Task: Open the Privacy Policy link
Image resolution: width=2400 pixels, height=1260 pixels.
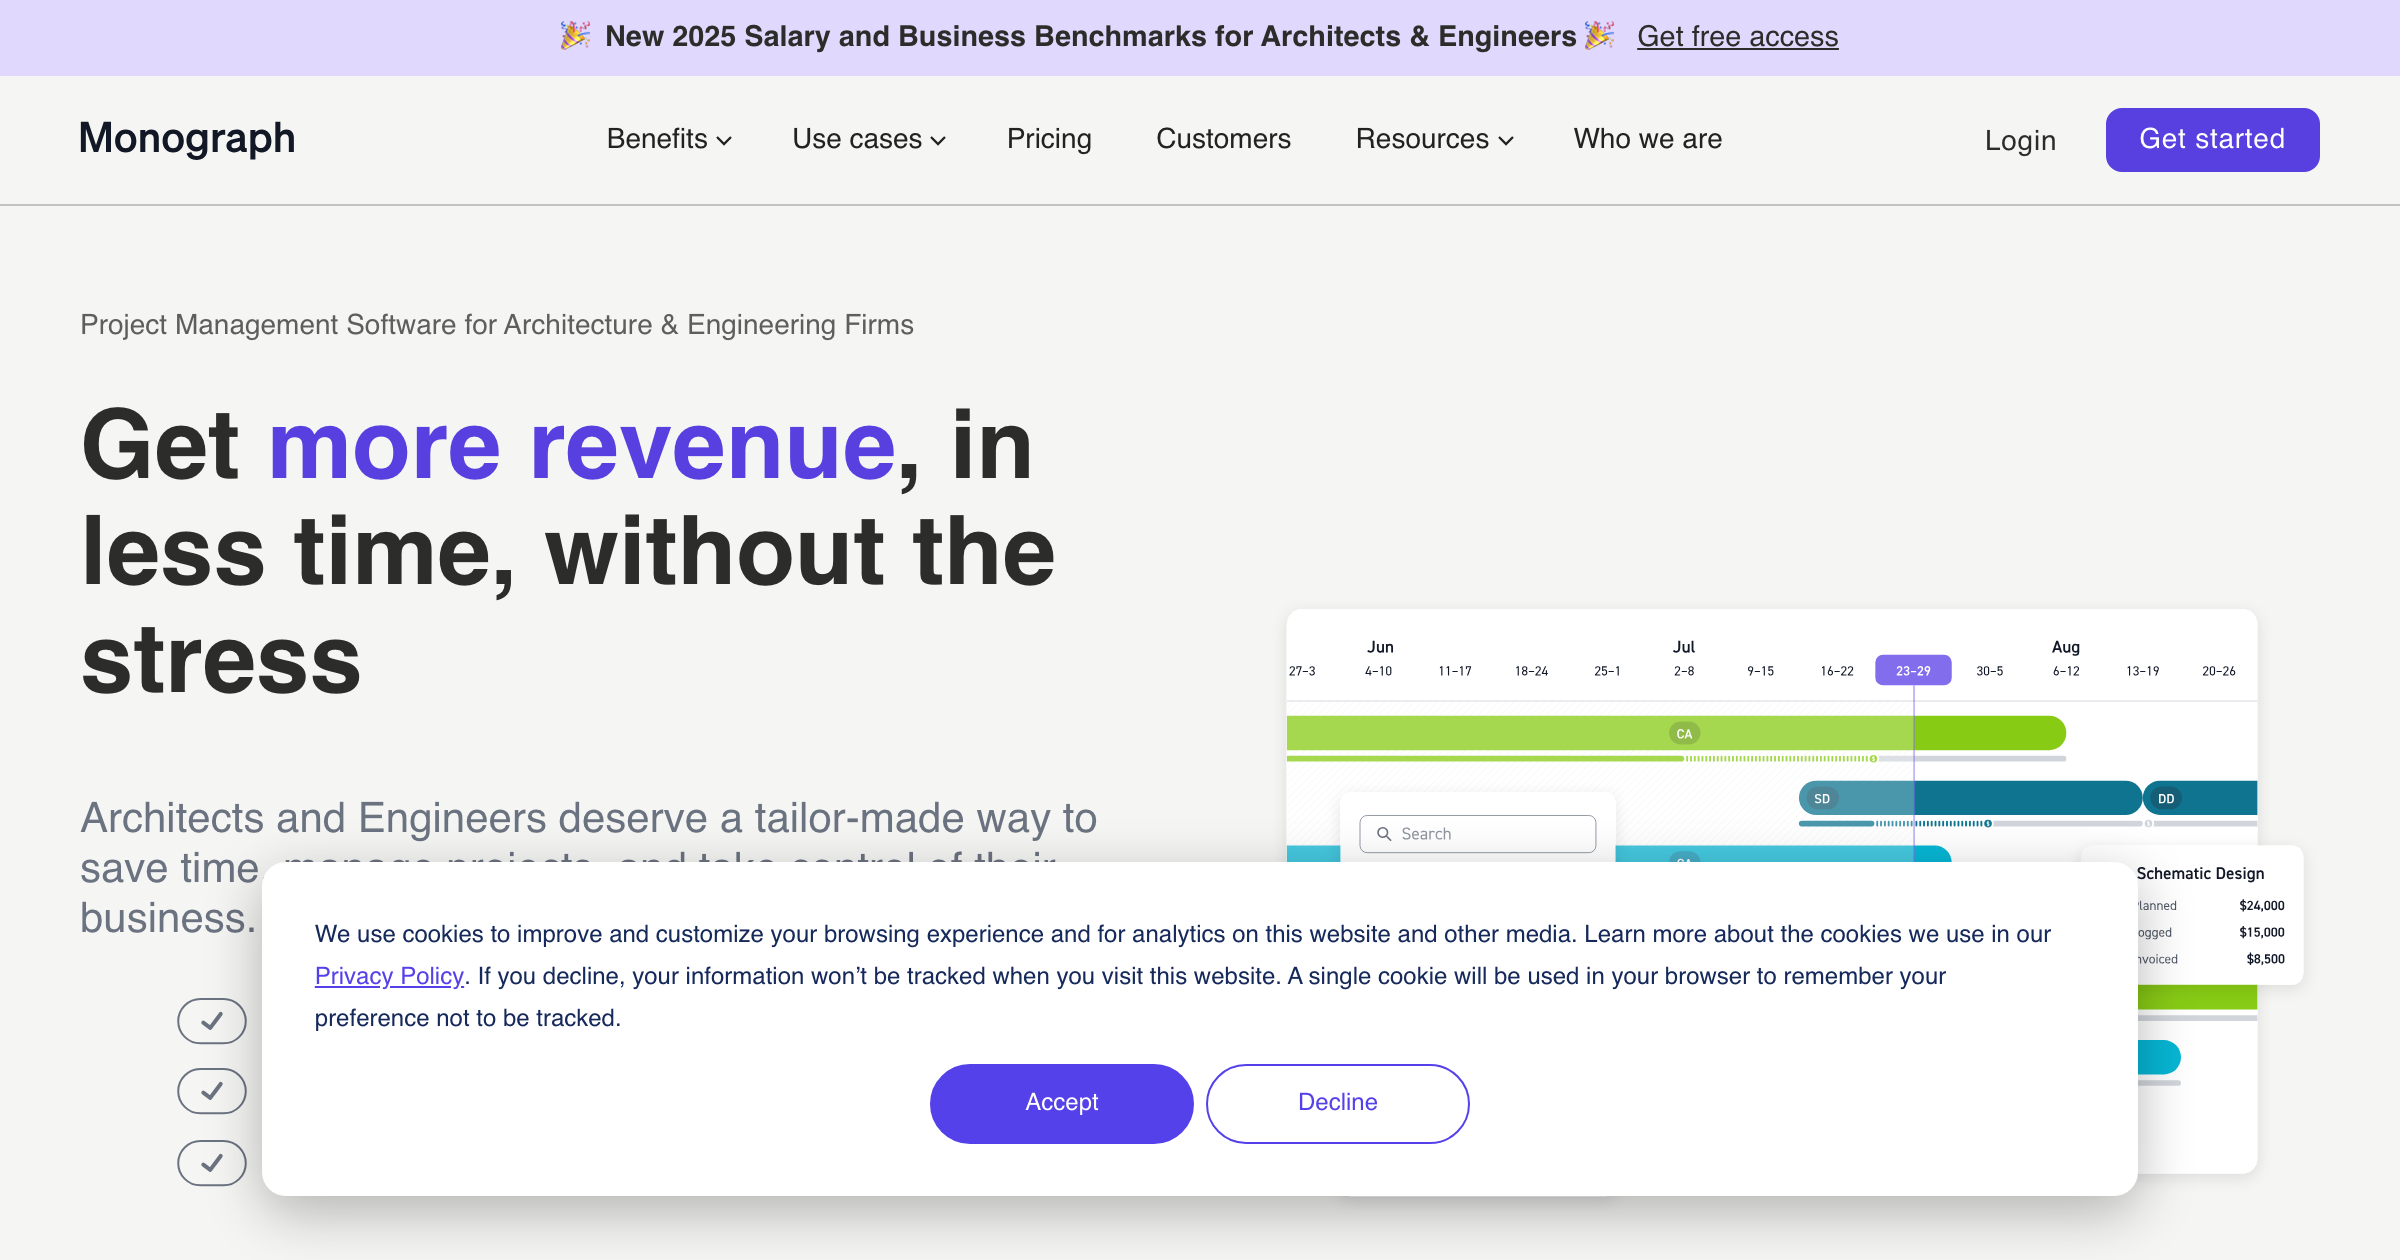Action: click(x=389, y=976)
